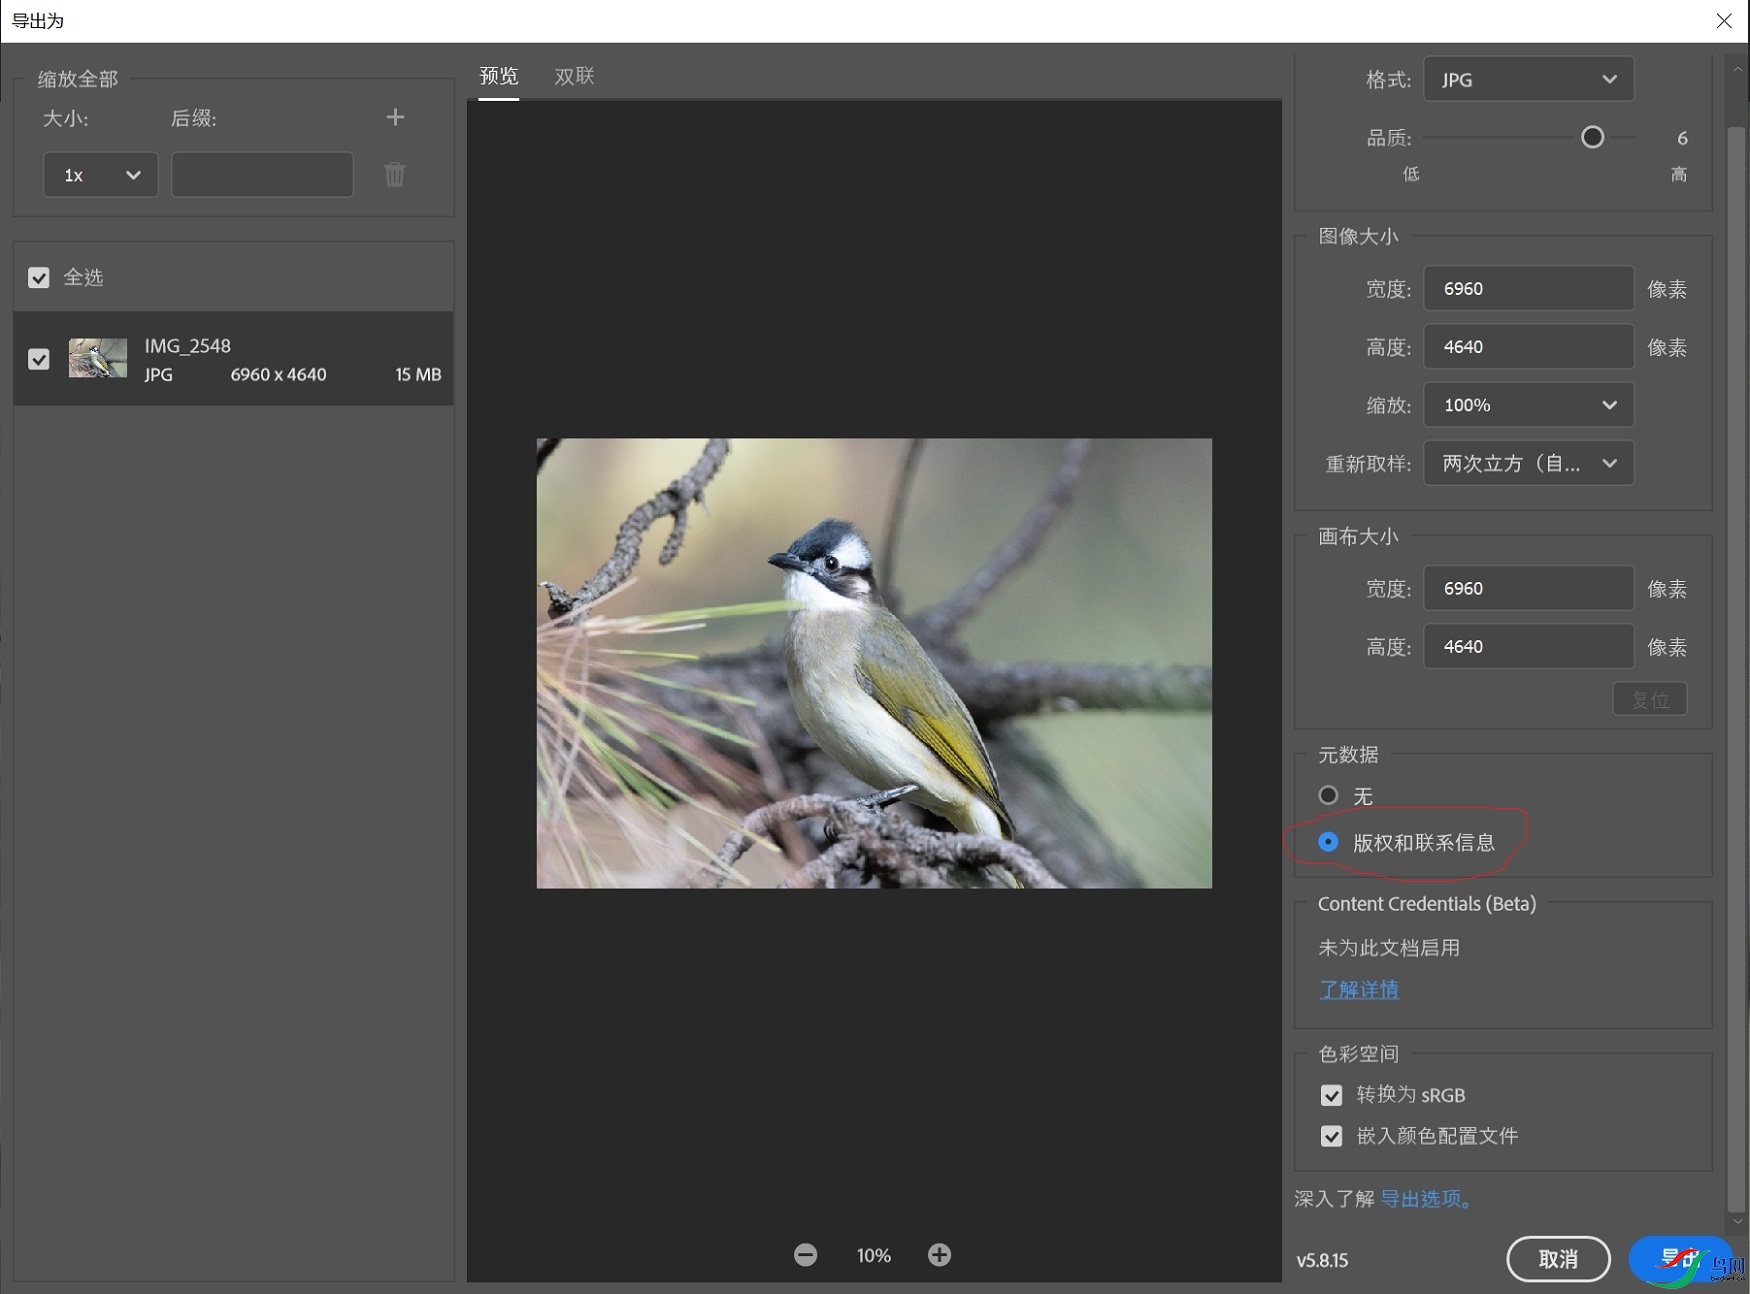Uncheck the IMG_2548 file checkbox
1750x1294 pixels.
pyautogui.click(x=39, y=359)
